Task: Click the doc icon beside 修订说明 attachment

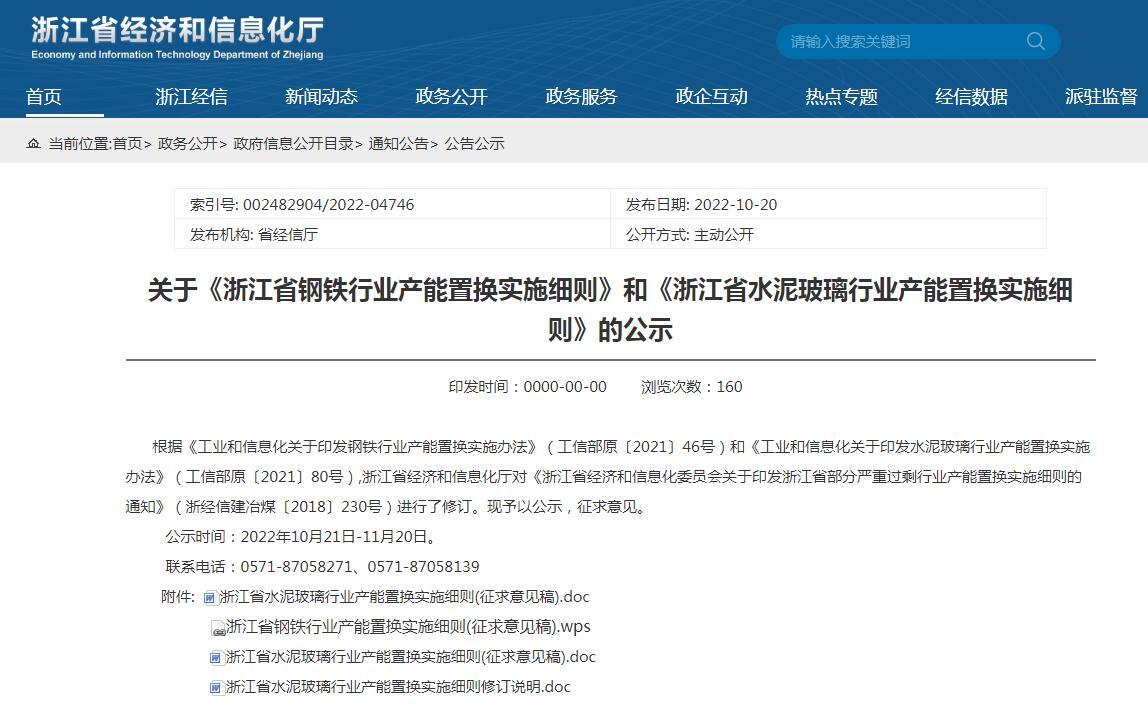Action: pyautogui.click(x=215, y=688)
